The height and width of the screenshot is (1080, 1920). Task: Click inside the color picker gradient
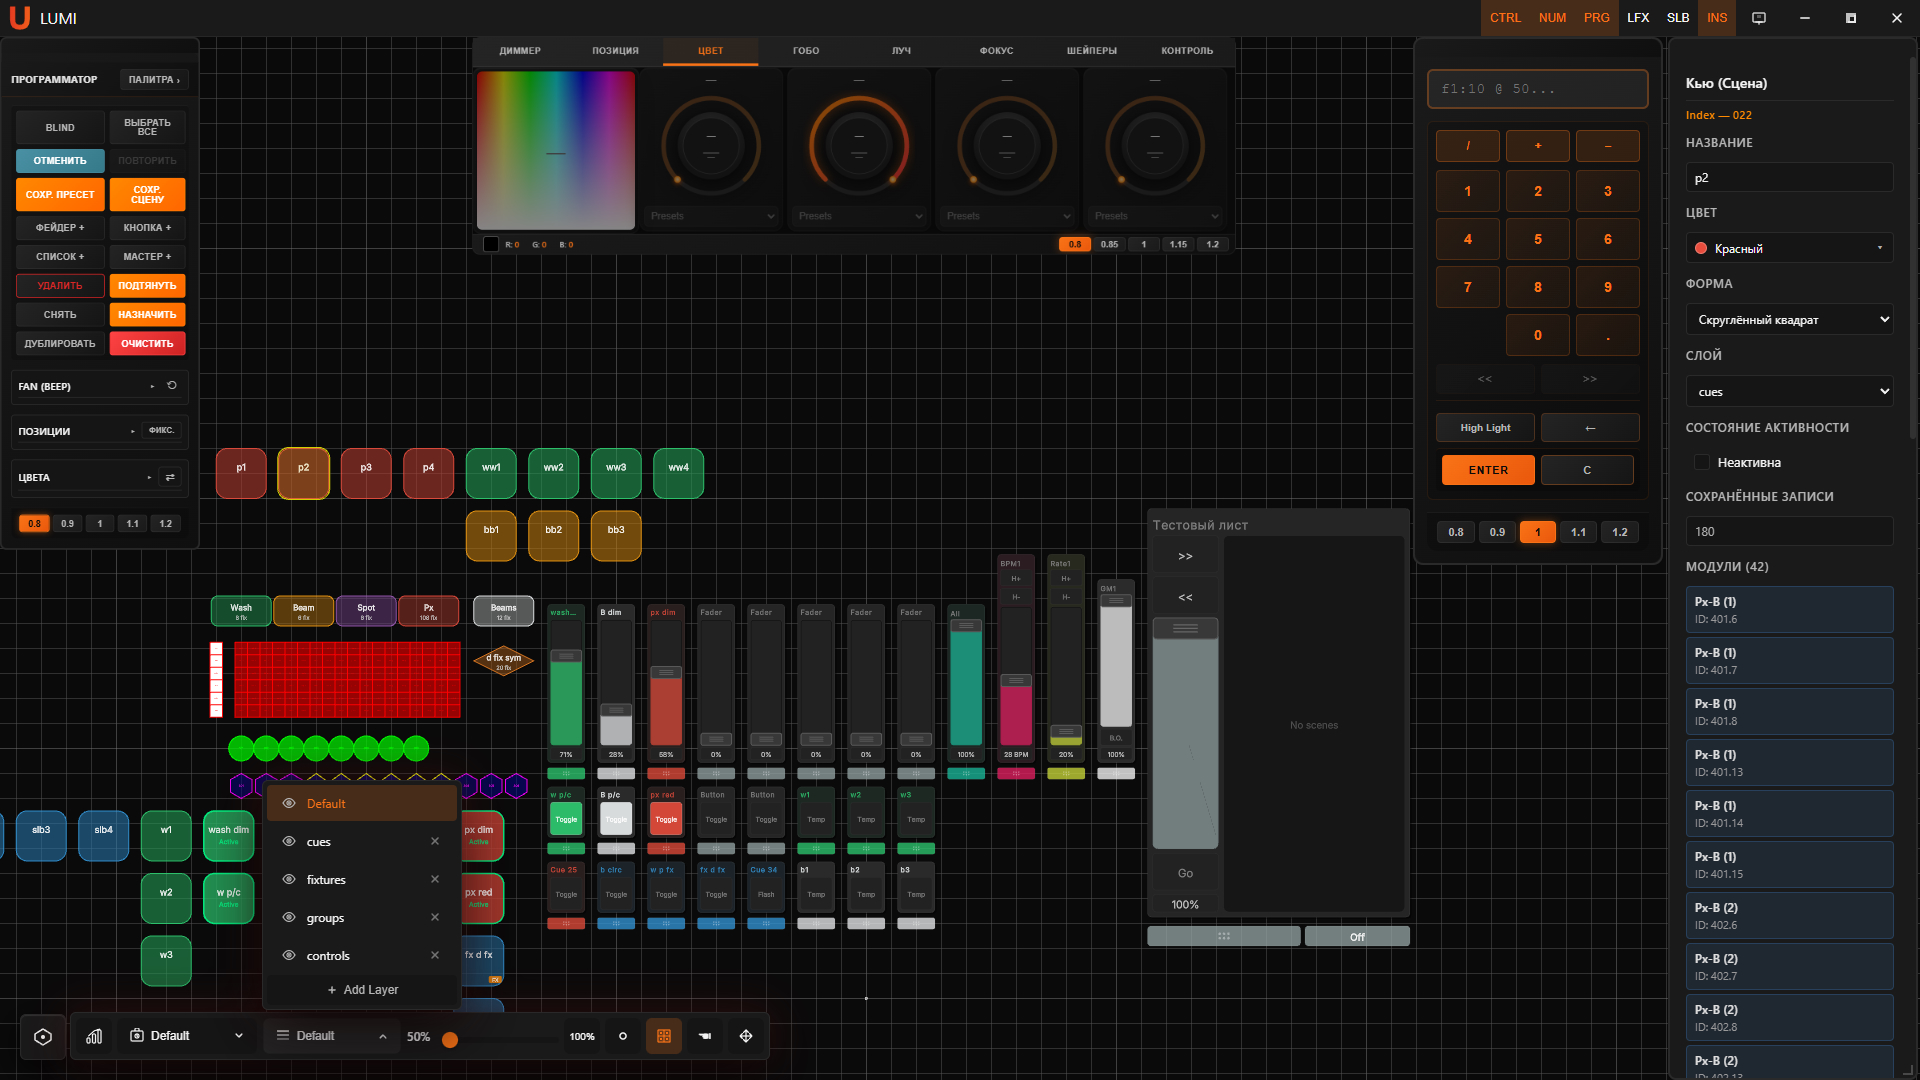tap(556, 151)
